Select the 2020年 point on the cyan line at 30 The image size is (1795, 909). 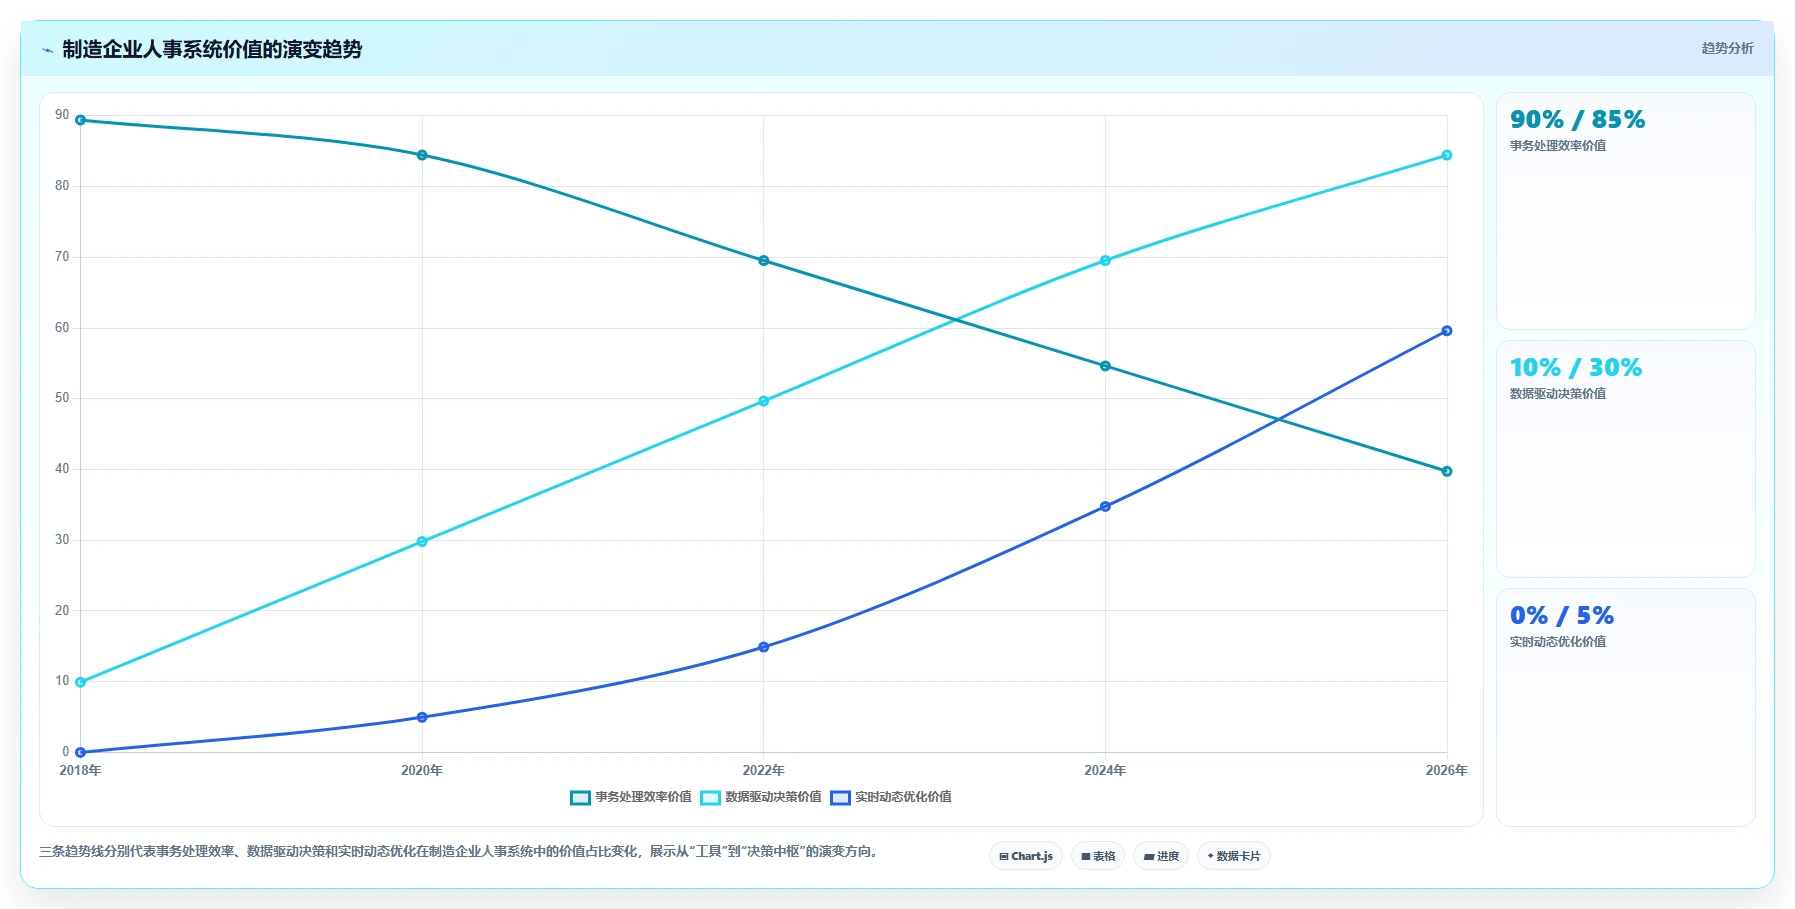422,542
